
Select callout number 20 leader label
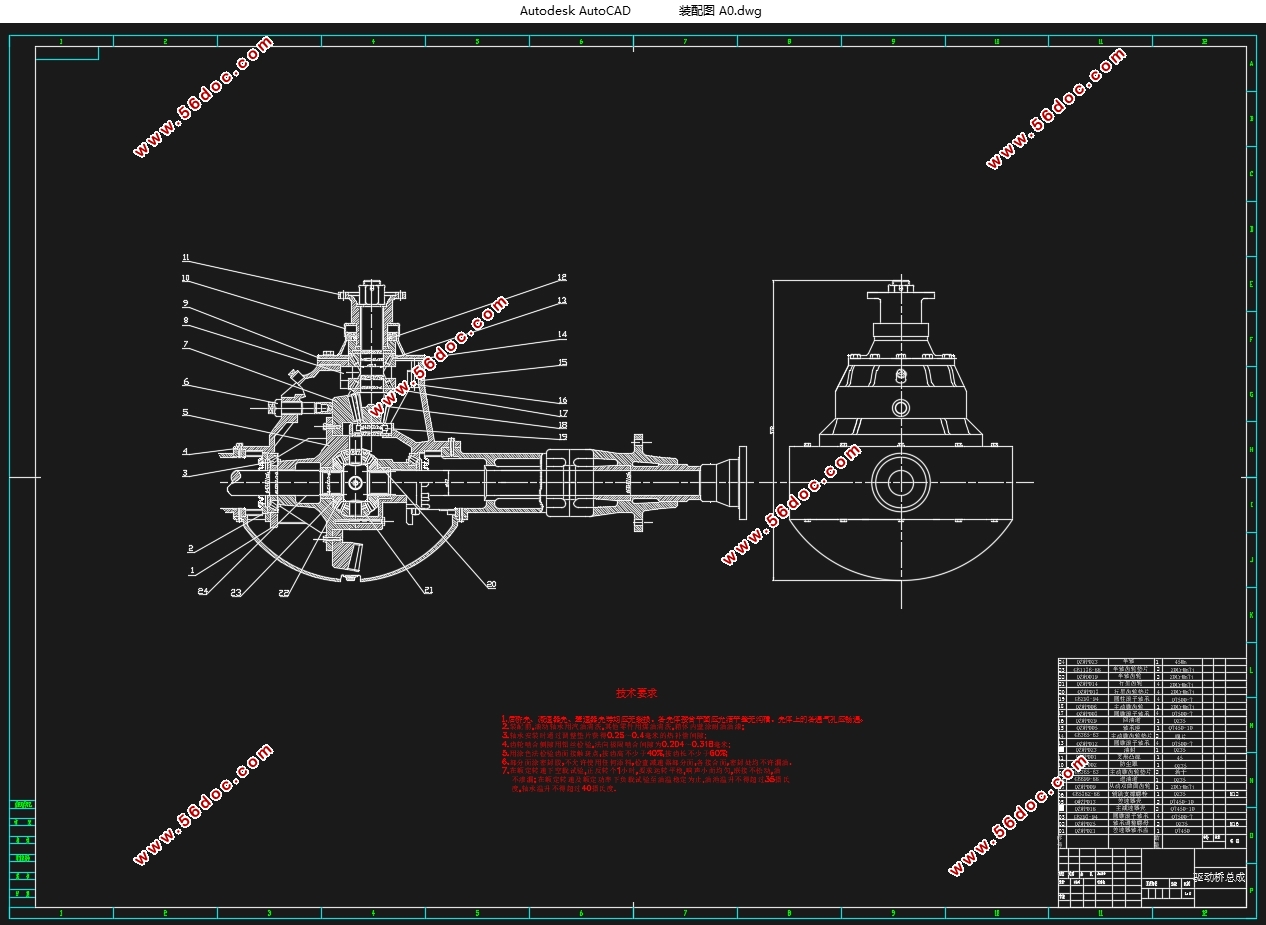[491, 584]
